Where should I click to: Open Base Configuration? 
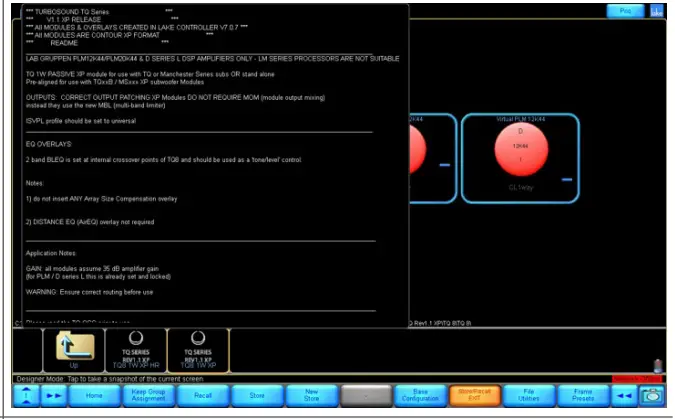click(420, 396)
